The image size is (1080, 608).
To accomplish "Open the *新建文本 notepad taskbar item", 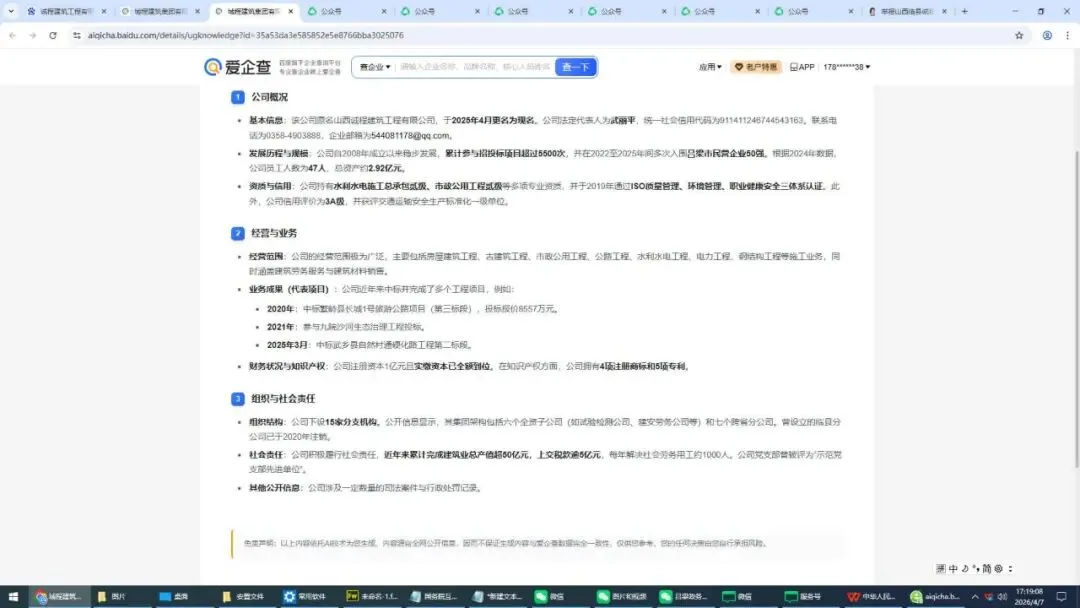I will click(497, 596).
